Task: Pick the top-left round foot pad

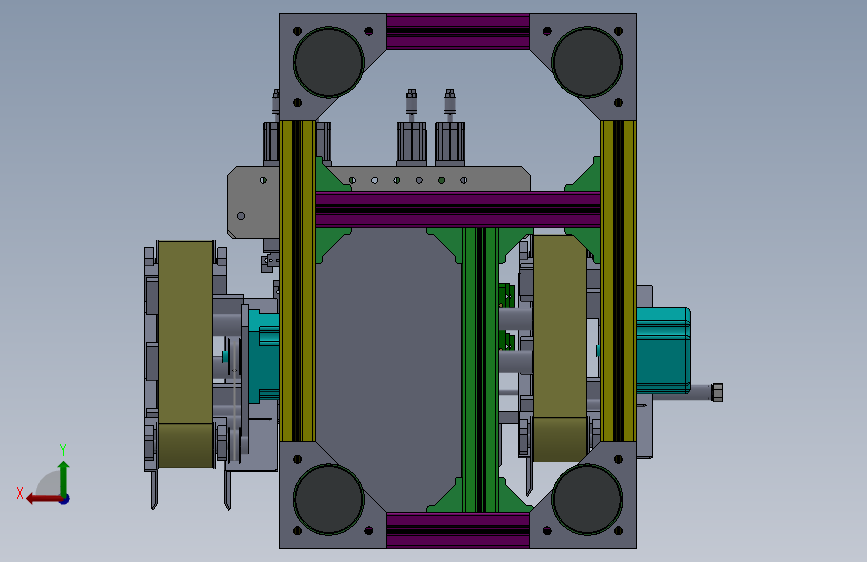Action: 329,62
